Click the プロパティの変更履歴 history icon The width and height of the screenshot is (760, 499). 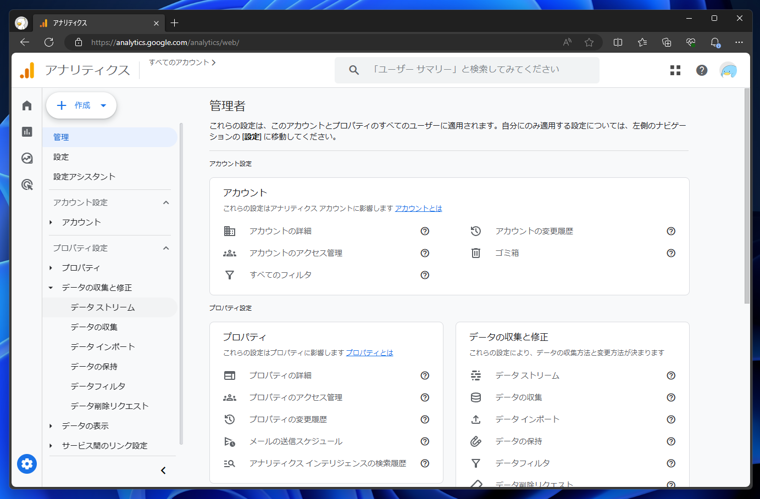229,420
